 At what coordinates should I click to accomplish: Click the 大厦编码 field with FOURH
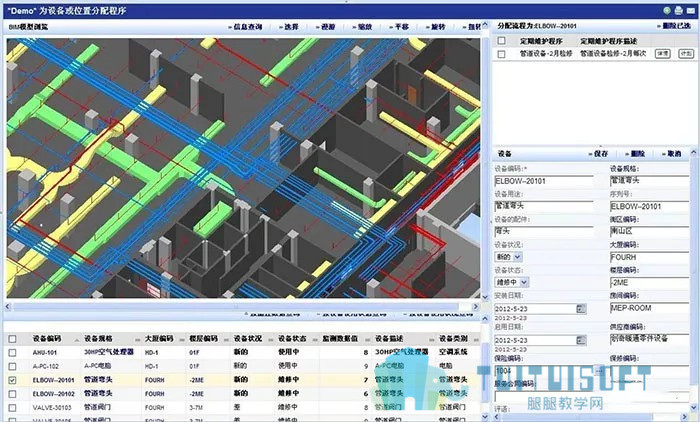point(650,257)
